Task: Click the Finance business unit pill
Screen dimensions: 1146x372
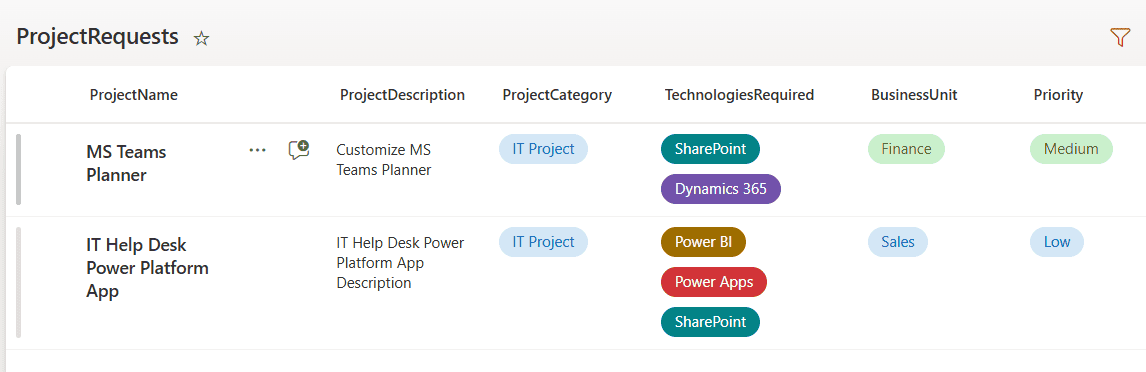Action: pos(906,149)
